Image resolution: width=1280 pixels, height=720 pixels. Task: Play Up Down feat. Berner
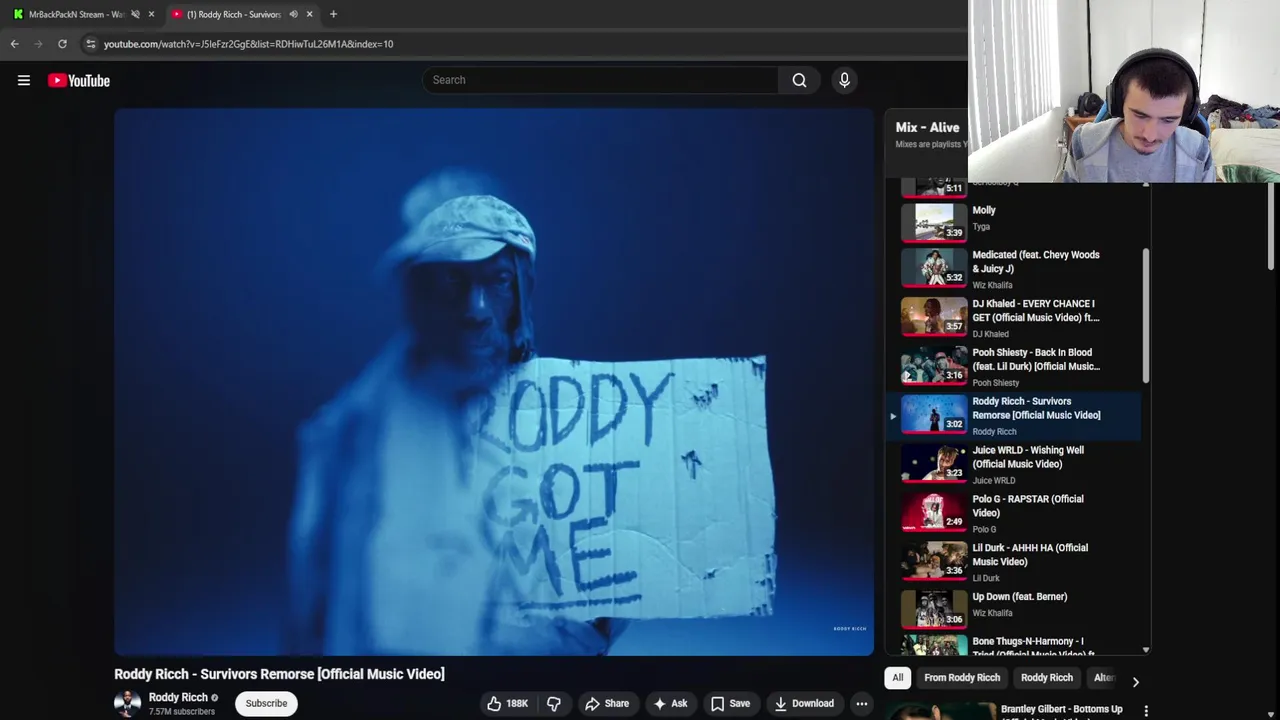(x=1014, y=610)
